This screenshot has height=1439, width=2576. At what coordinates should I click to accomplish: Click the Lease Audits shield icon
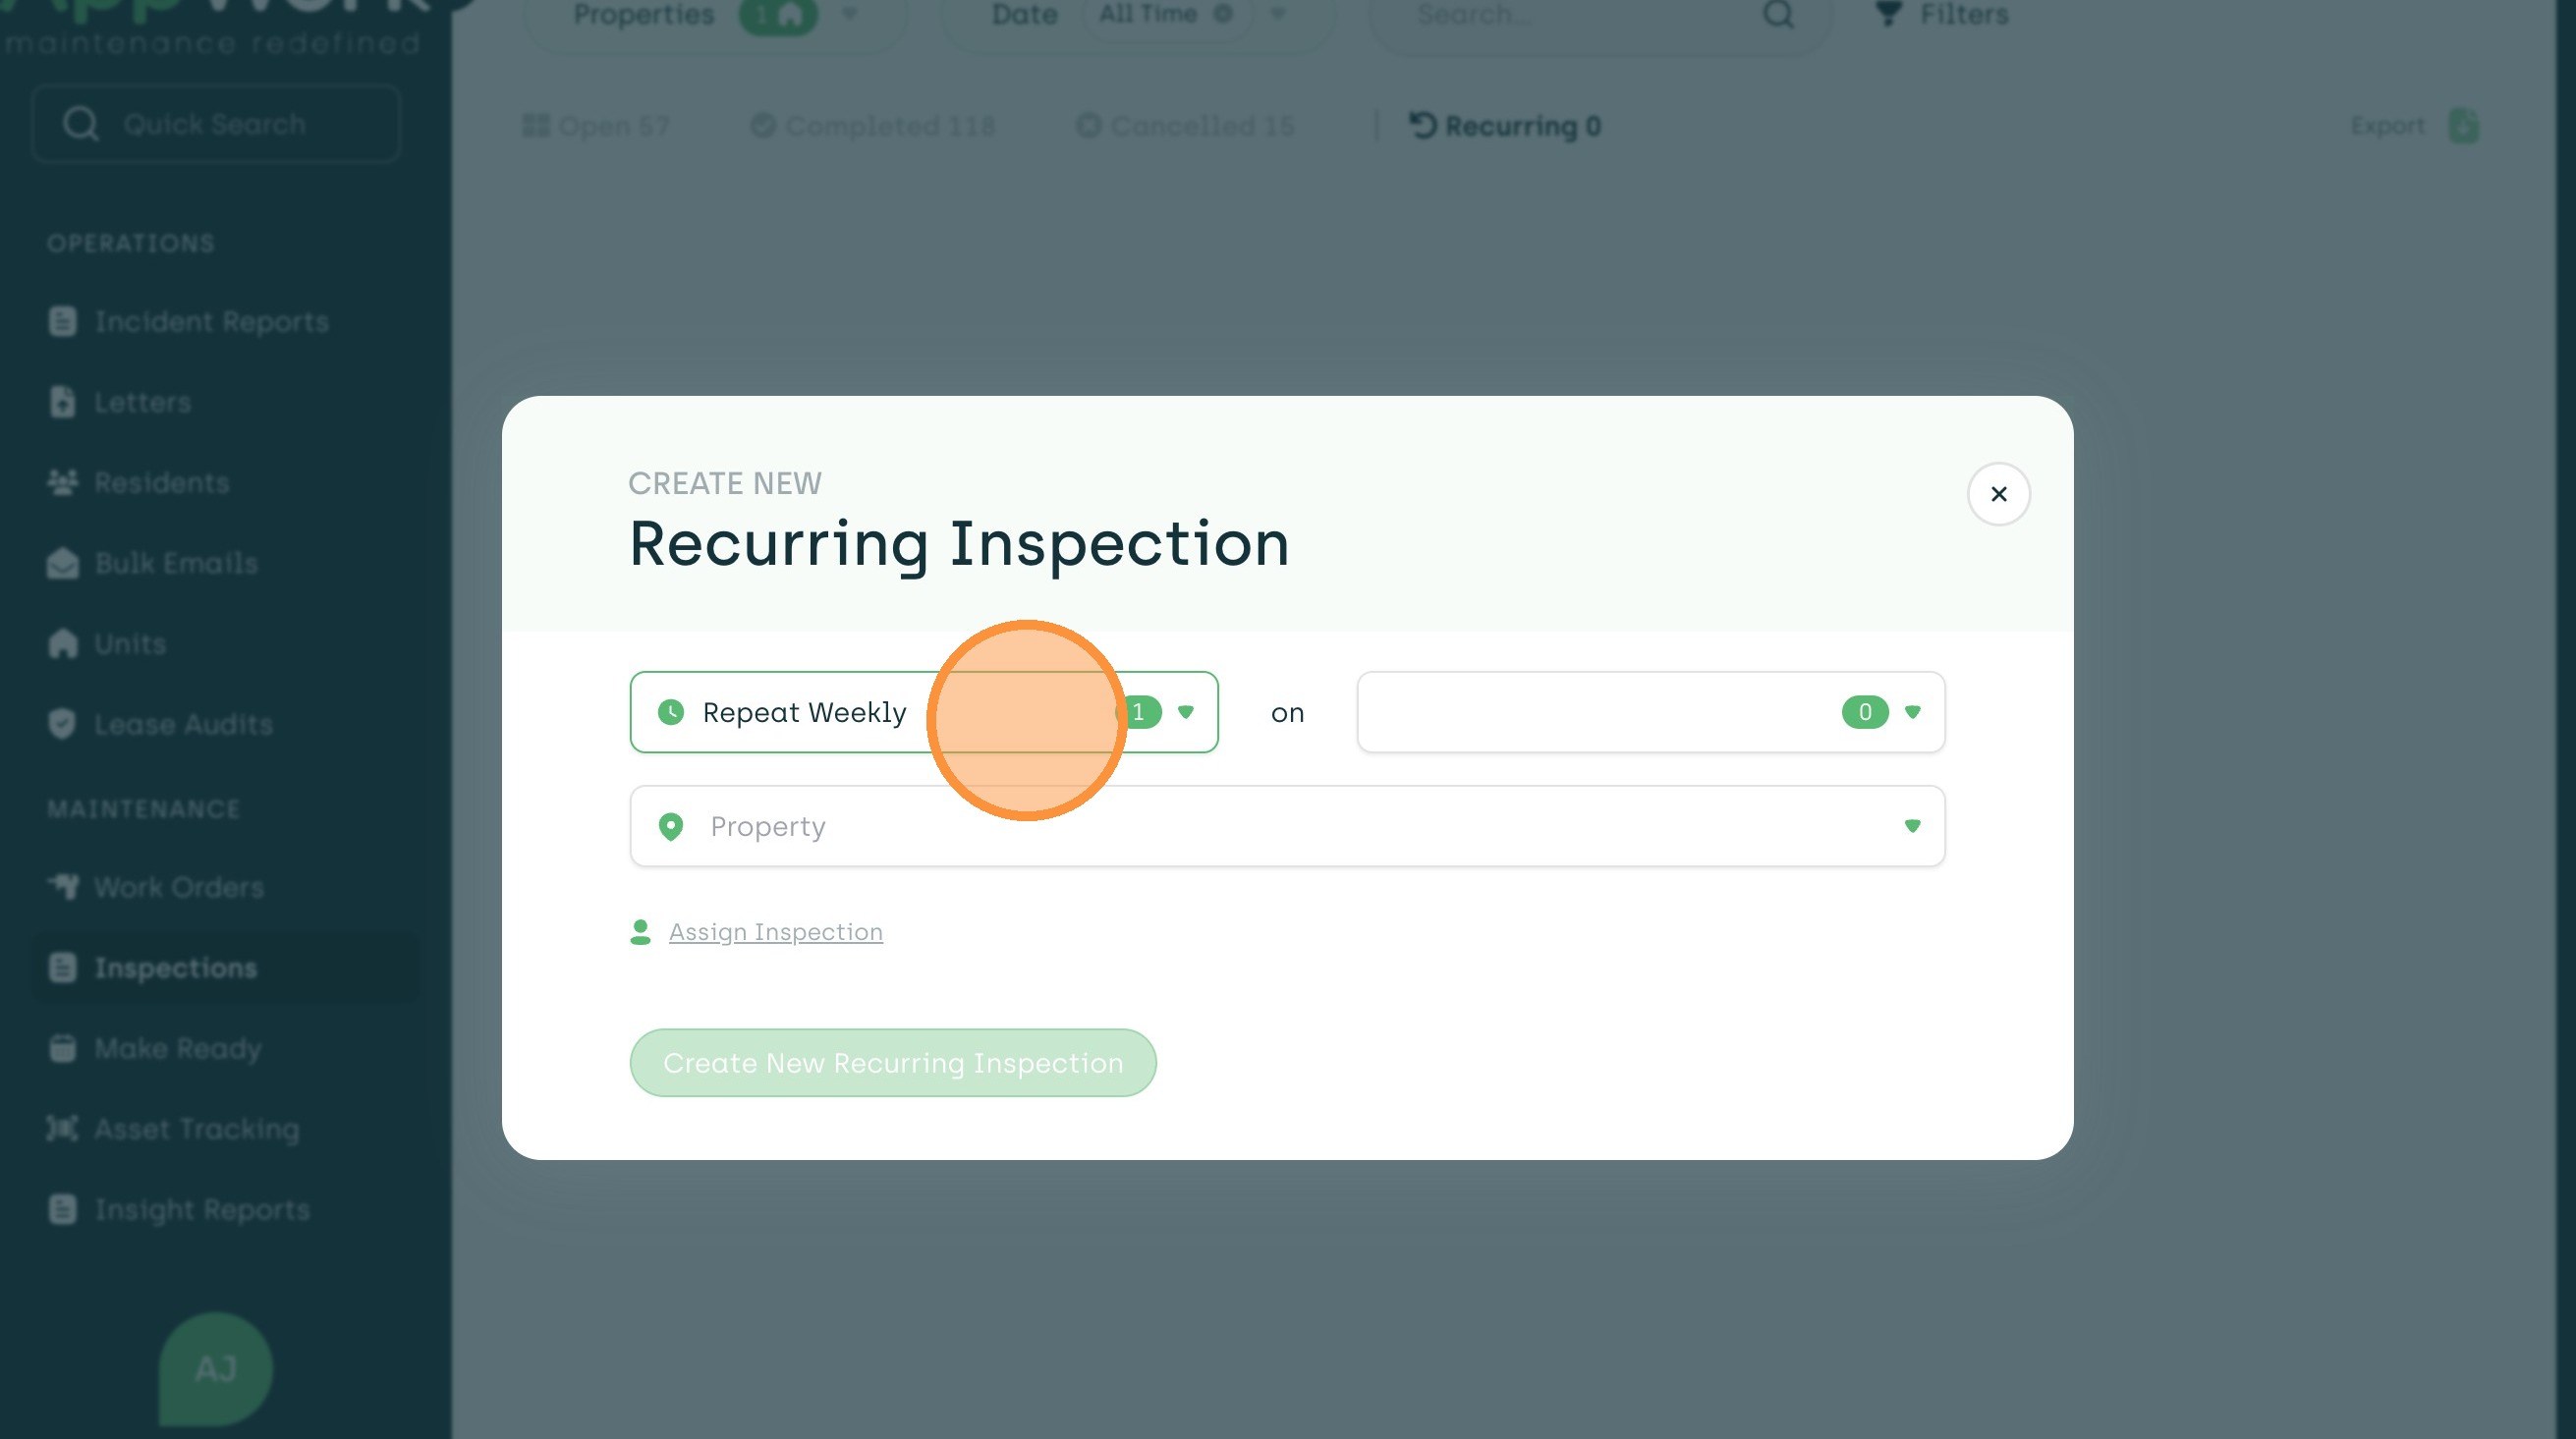(62, 723)
